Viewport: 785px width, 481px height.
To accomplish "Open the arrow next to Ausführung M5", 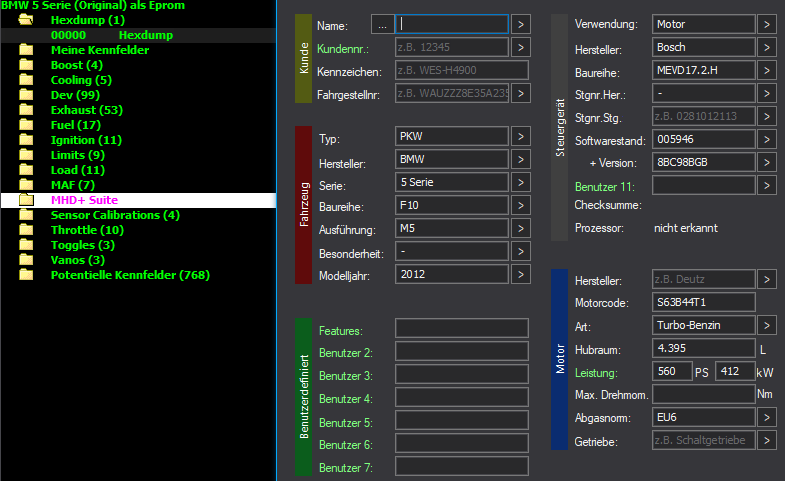I will [x=521, y=229].
